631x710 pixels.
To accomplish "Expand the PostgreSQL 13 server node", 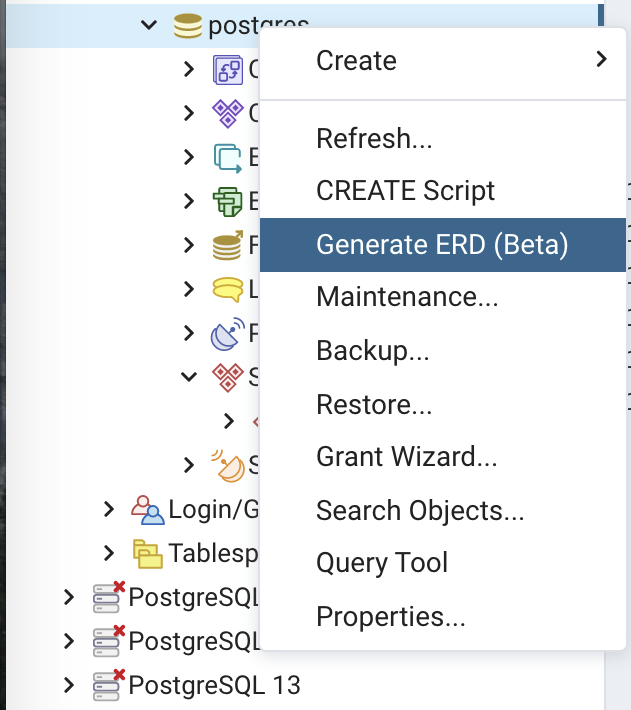I will click(x=68, y=685).
